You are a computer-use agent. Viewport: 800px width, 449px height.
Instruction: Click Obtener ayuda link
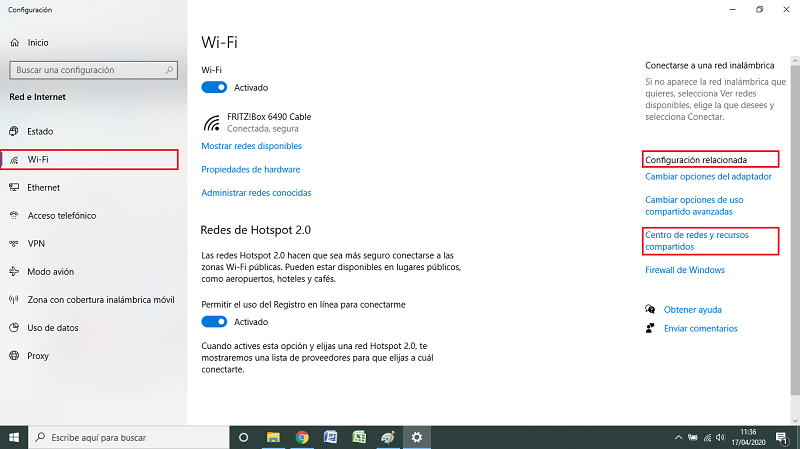click(x=692, y=310)
